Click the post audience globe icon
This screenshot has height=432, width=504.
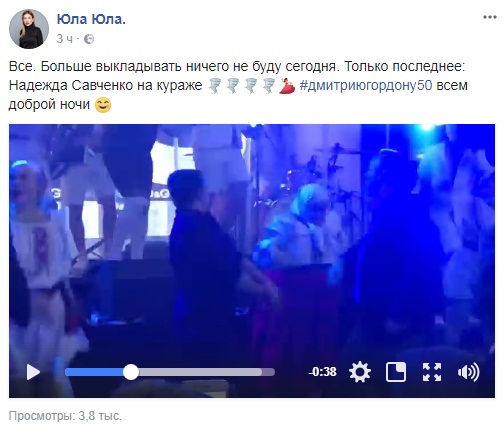pos(89,39)
